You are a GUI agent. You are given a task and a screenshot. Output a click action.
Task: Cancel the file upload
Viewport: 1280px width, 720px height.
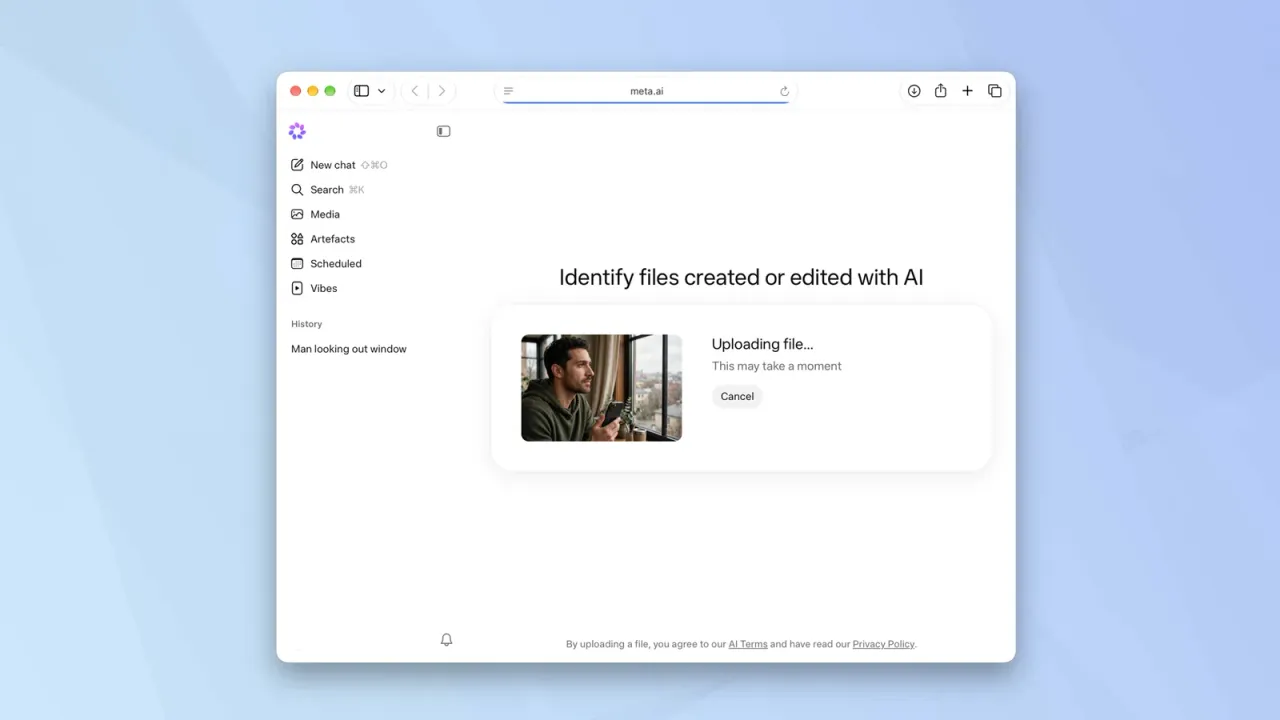737,396
